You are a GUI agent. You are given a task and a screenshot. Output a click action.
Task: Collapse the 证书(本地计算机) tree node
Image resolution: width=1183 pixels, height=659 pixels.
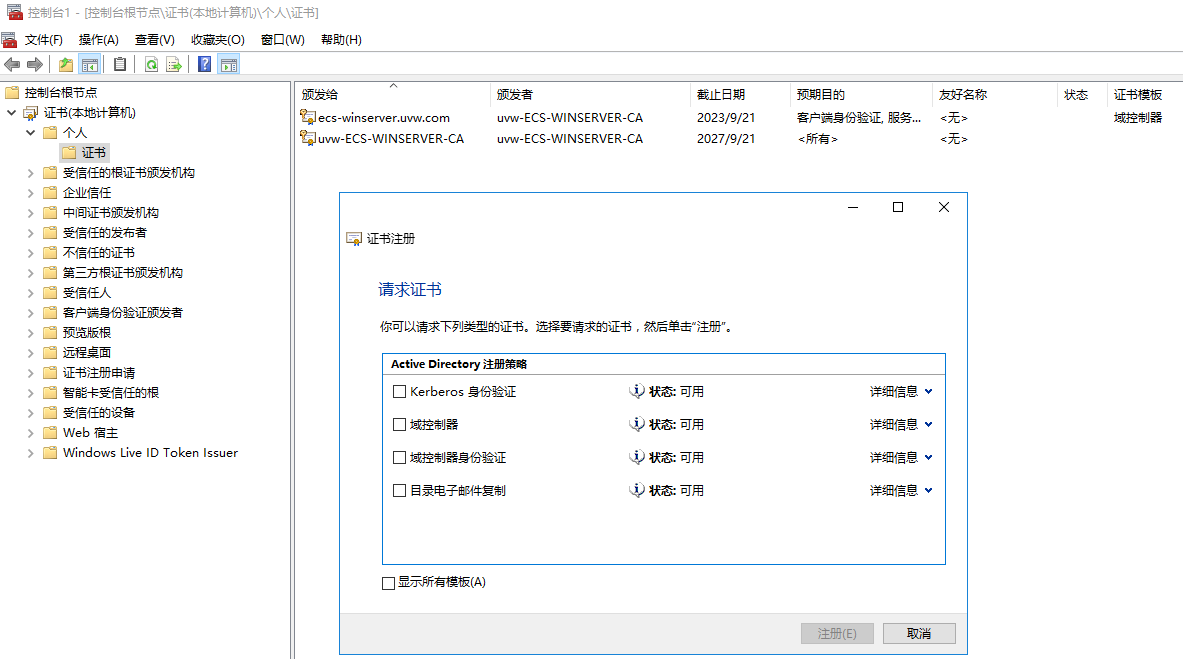pos(11,112)
